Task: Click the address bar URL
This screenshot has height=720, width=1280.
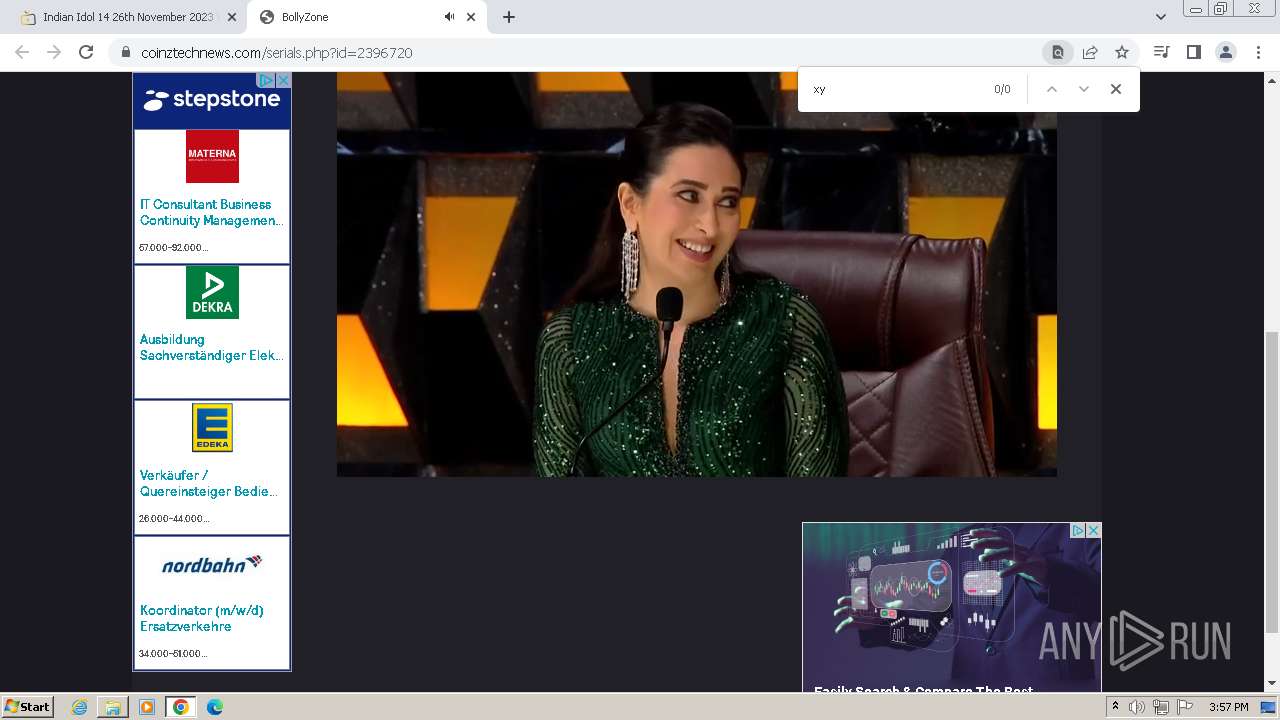Action: (x=277, y=53)
